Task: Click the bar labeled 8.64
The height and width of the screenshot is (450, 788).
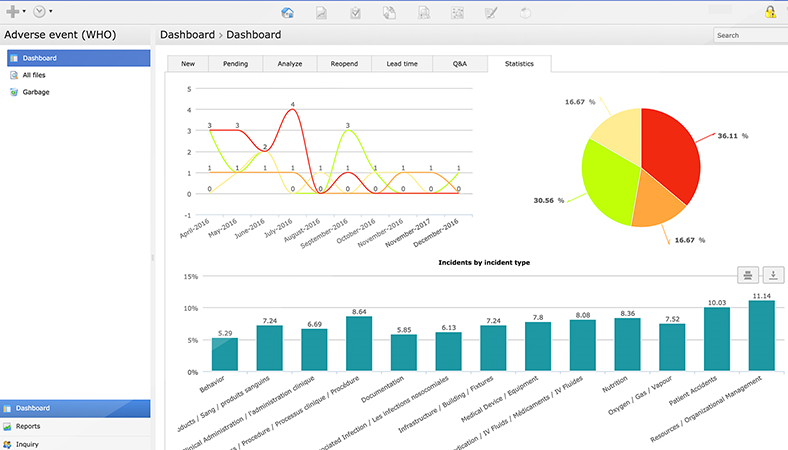Action: click(x=359, y=343)
